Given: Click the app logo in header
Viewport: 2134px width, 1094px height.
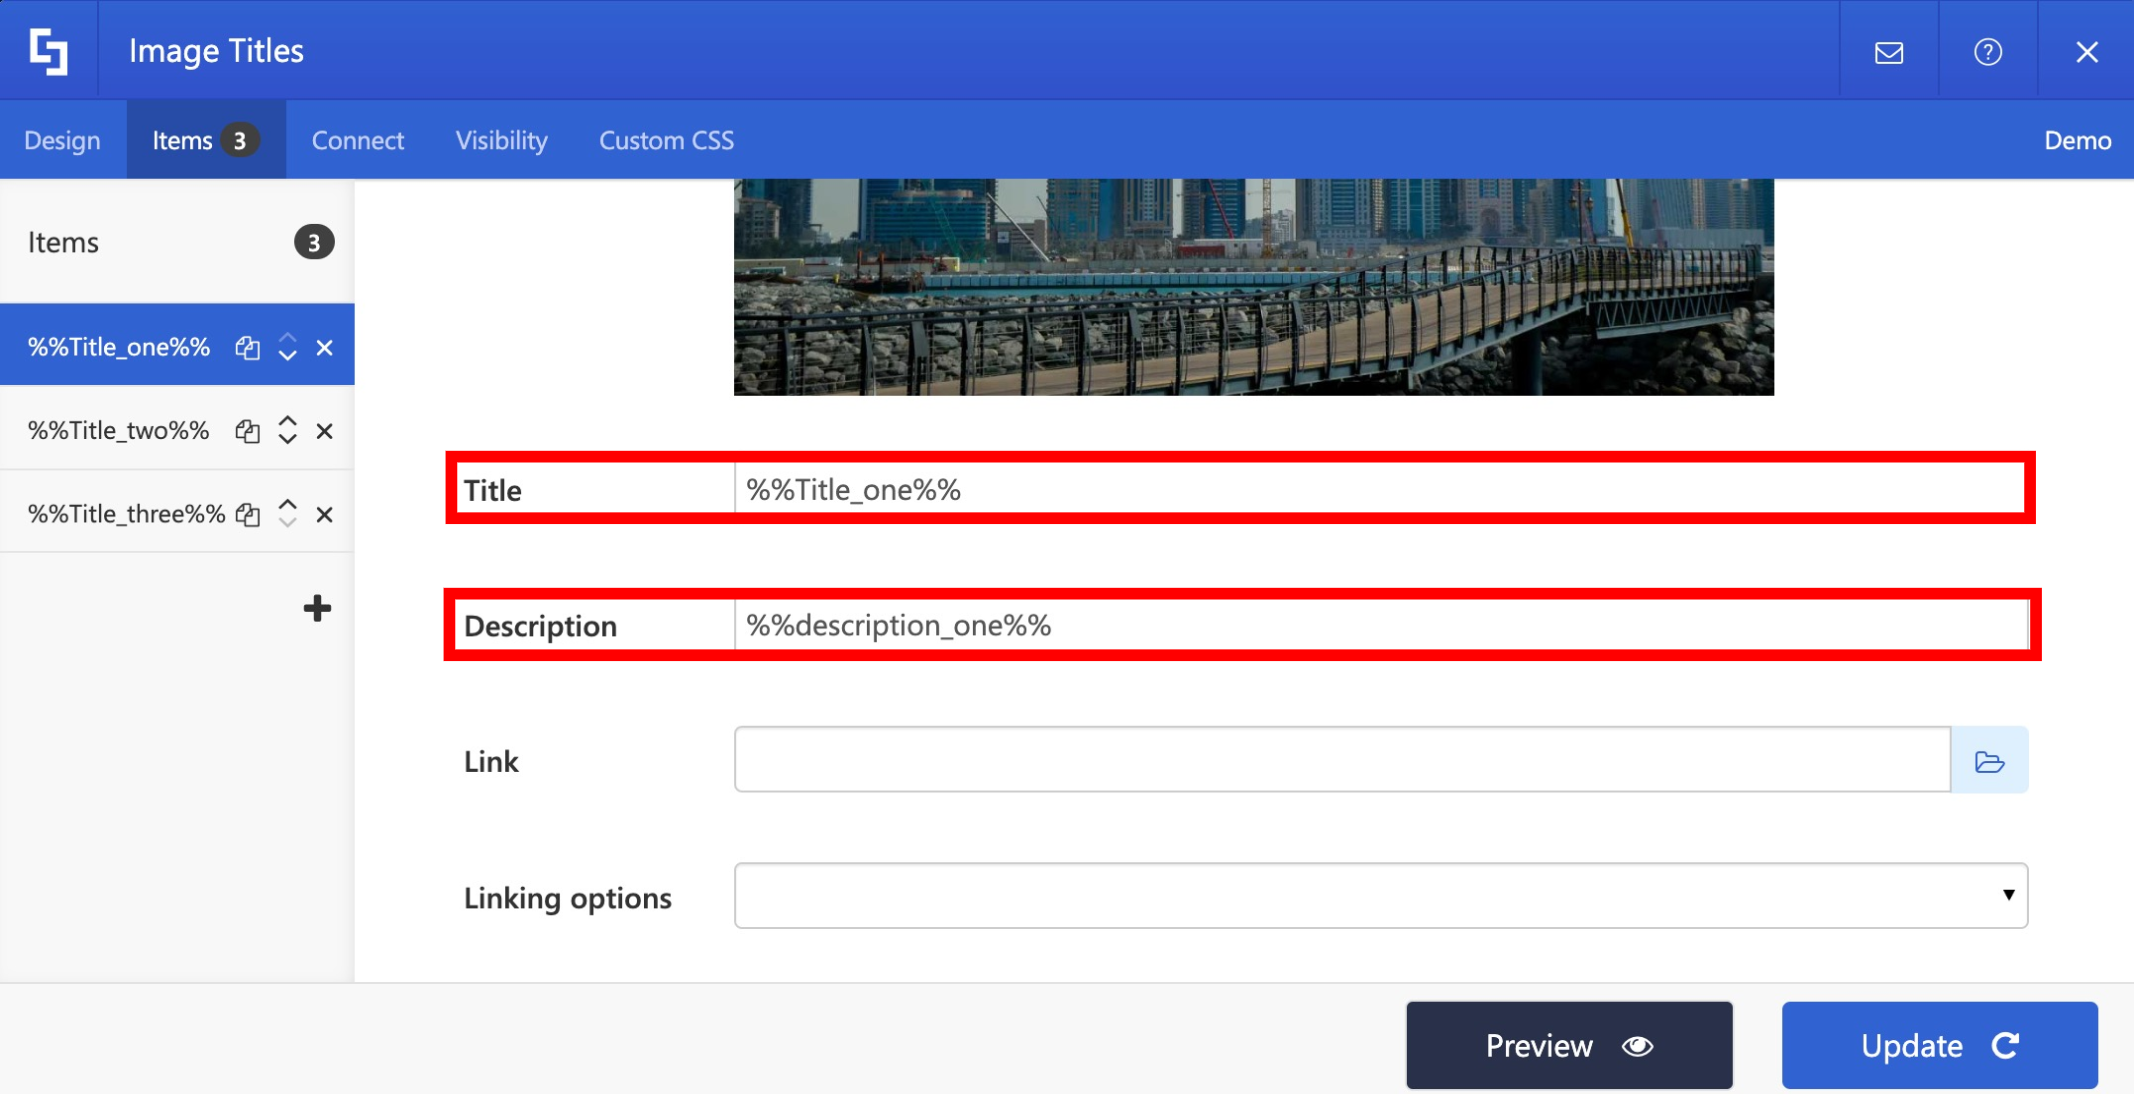Looking at the screenshot, I should pyautogui.click(x=48, y=51).
